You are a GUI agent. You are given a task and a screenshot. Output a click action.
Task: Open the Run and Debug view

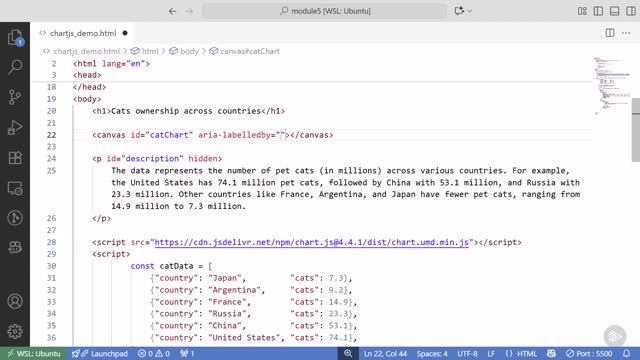pyautogui.click(x=15, y=128)
